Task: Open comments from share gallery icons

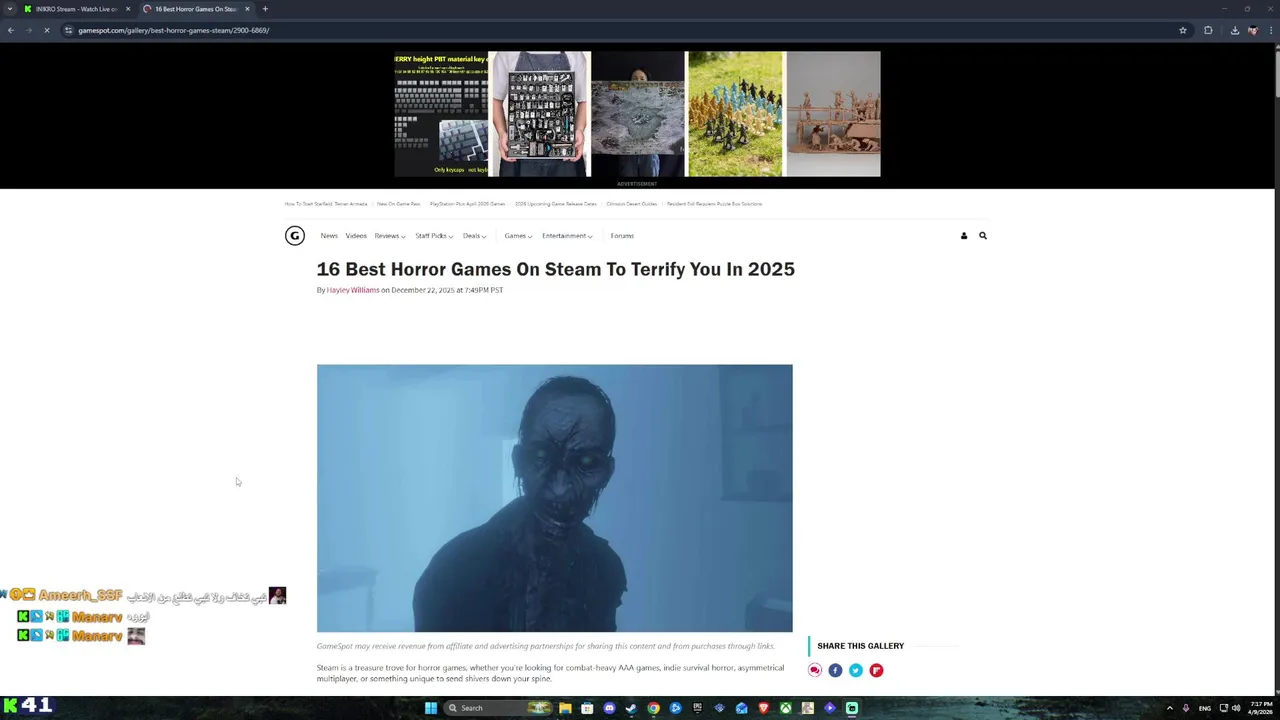Action: point(815,670)
